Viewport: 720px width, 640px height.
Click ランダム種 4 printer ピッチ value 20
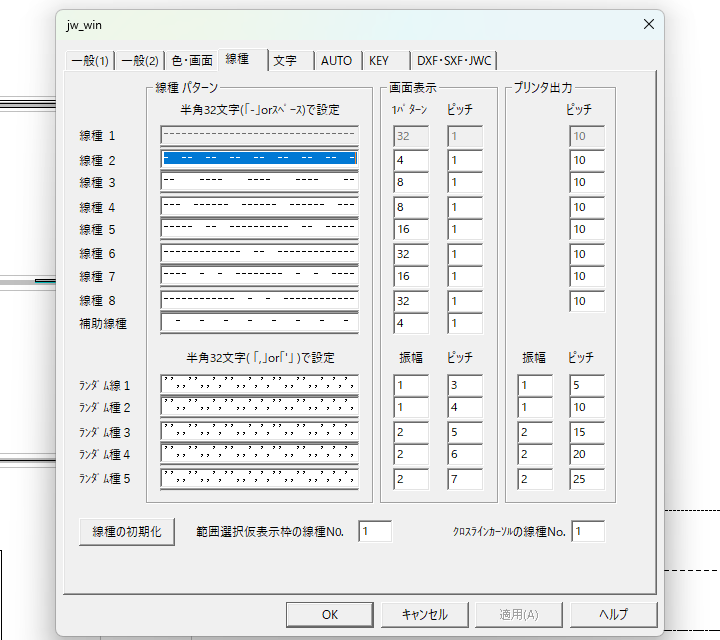(587, 454)
